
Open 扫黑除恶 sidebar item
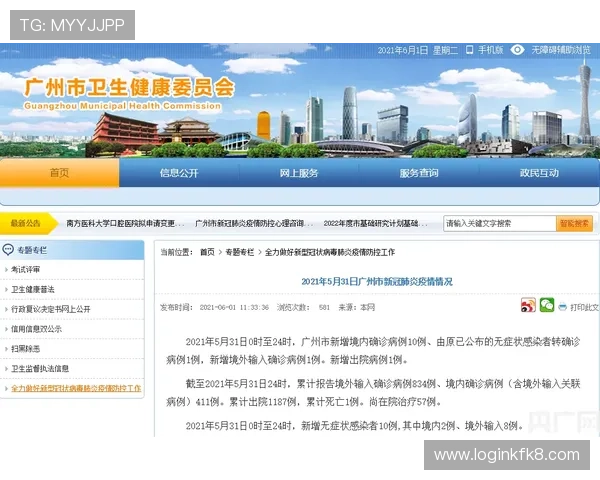25,349
